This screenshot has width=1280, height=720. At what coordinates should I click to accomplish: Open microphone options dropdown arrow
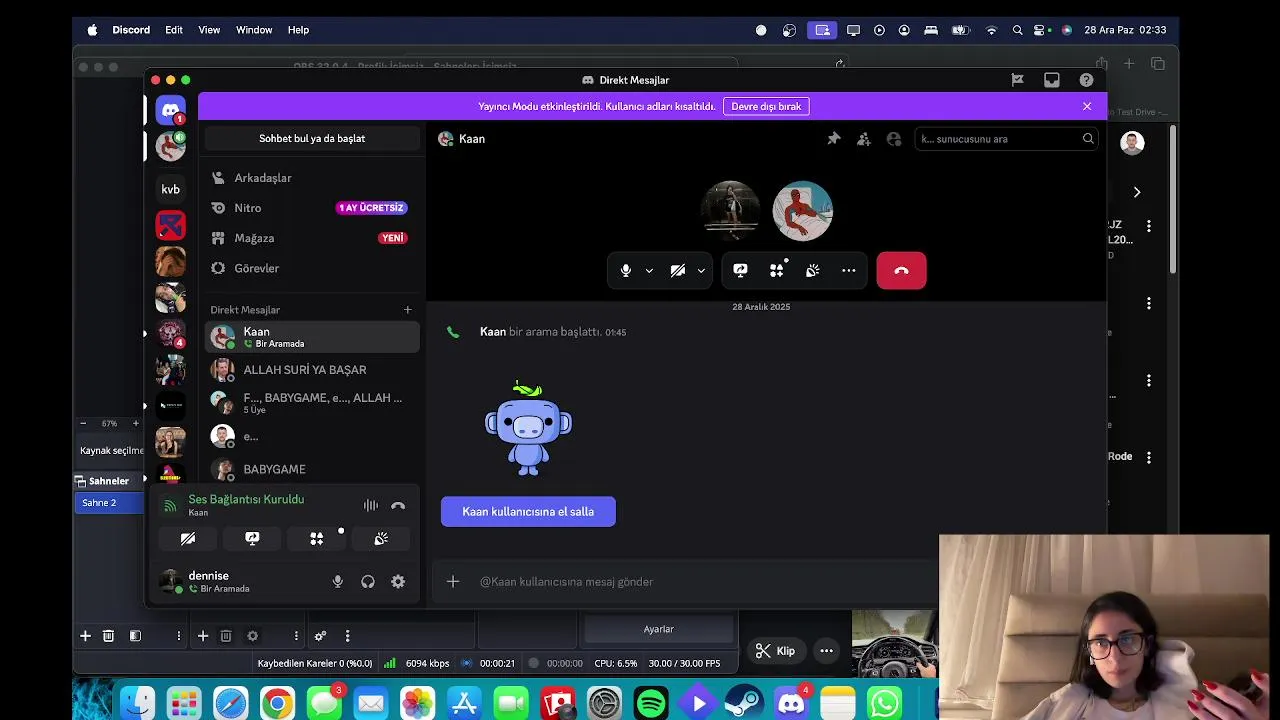pos(649,270)
